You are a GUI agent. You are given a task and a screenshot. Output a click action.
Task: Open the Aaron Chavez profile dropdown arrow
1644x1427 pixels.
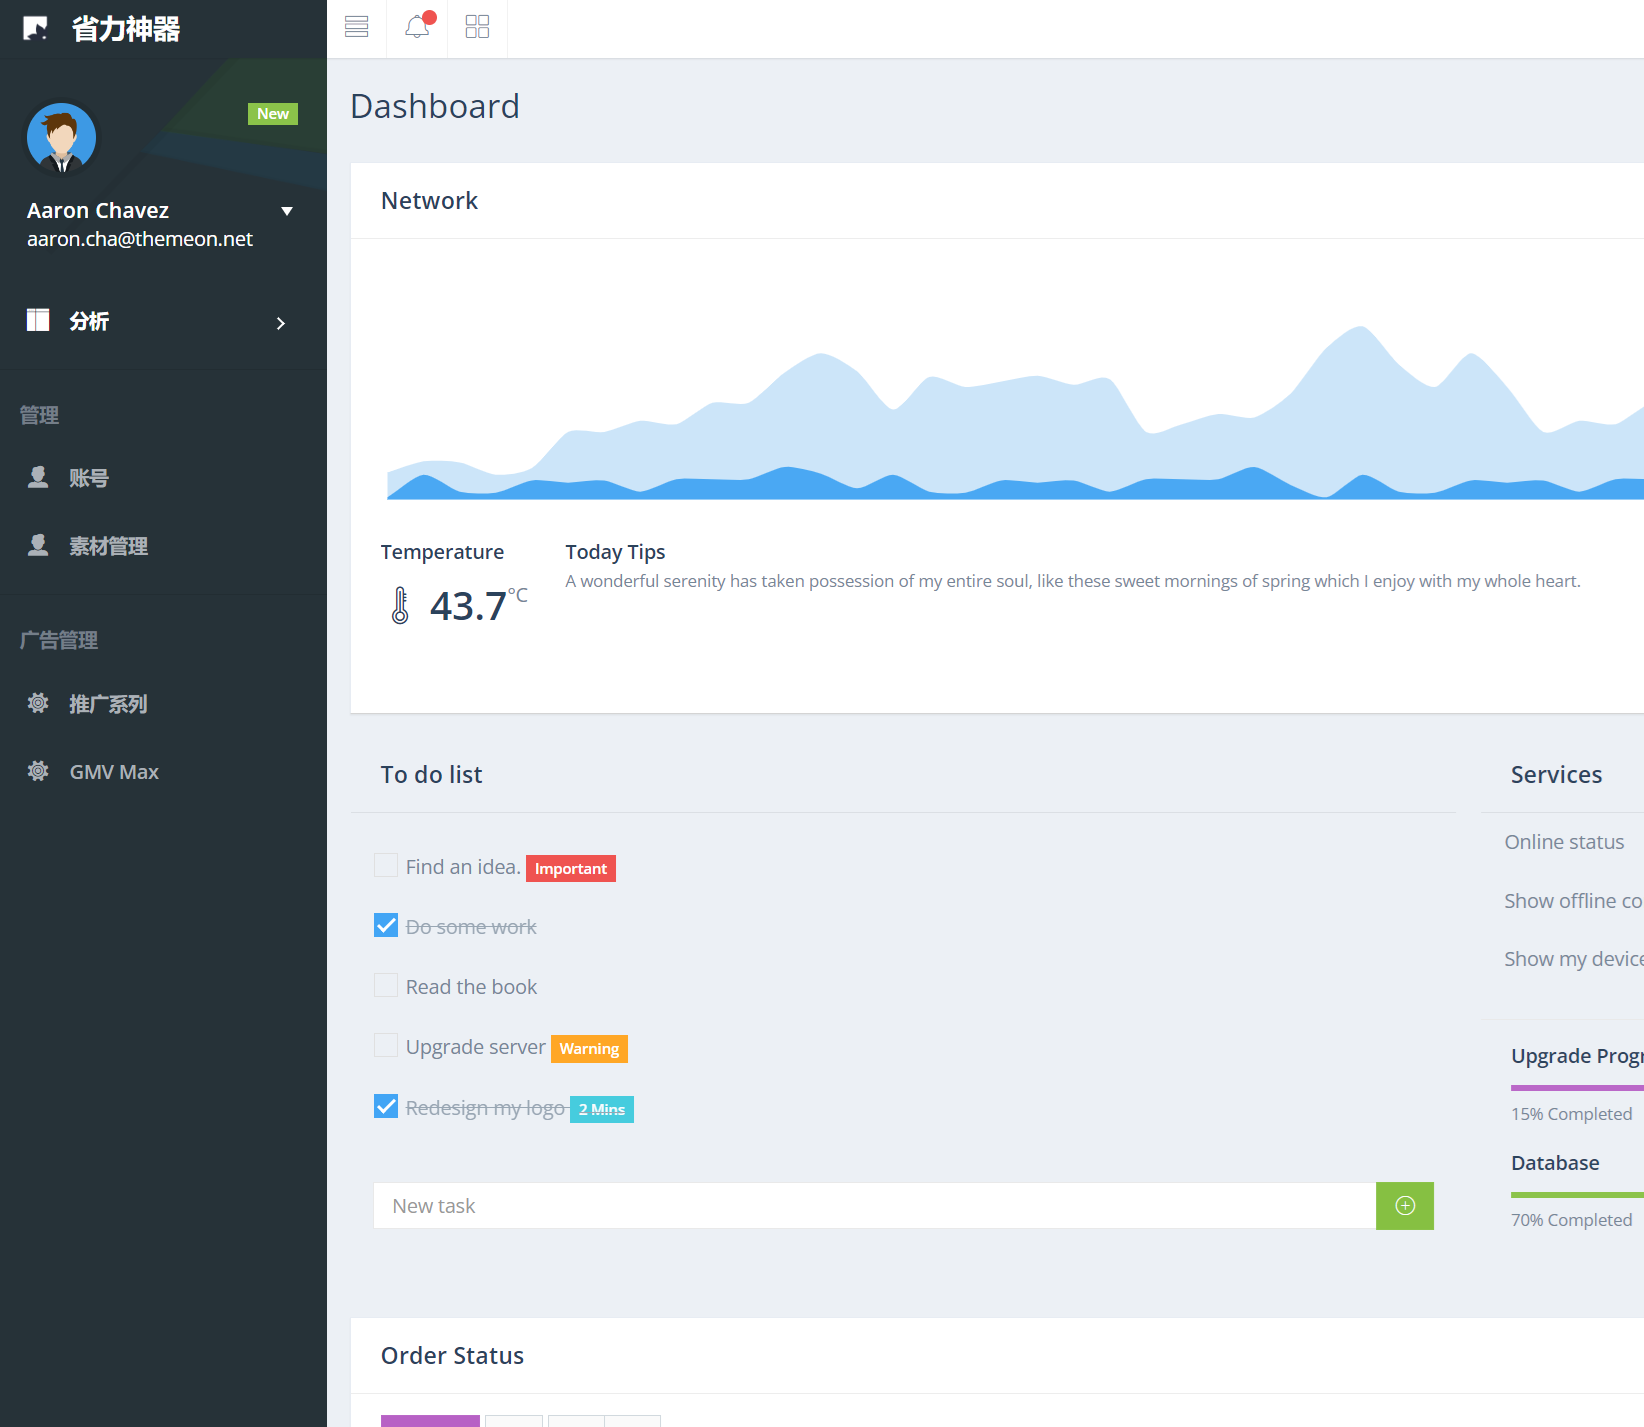[287, 211]
